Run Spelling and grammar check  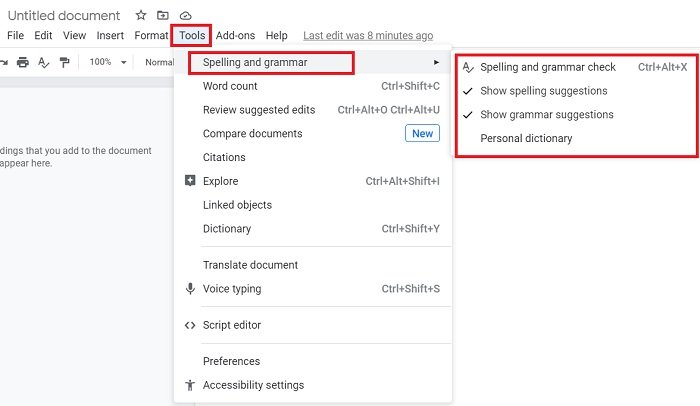(576, 67)
